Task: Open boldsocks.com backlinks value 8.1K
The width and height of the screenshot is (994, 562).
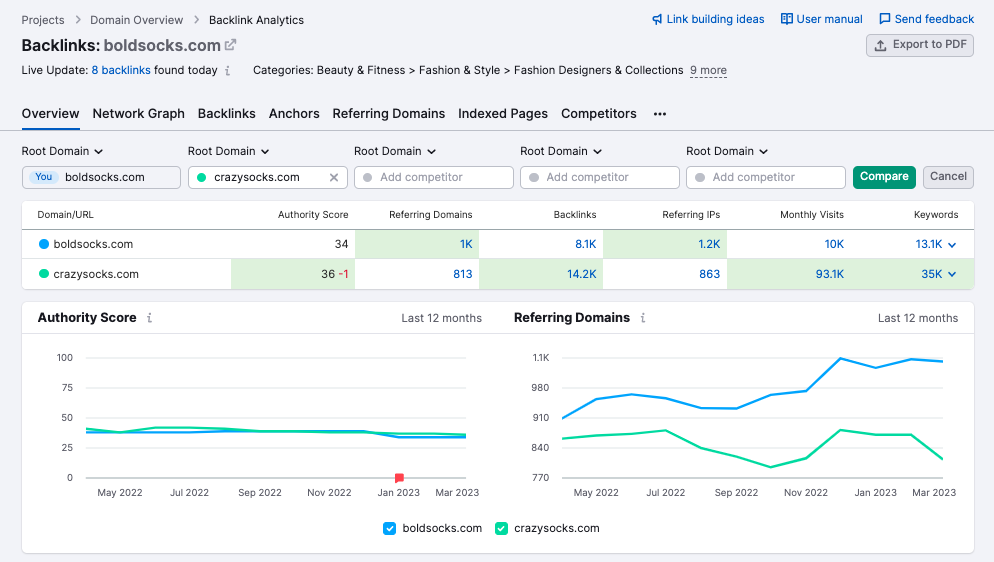Action: click(x=586, y=244)
